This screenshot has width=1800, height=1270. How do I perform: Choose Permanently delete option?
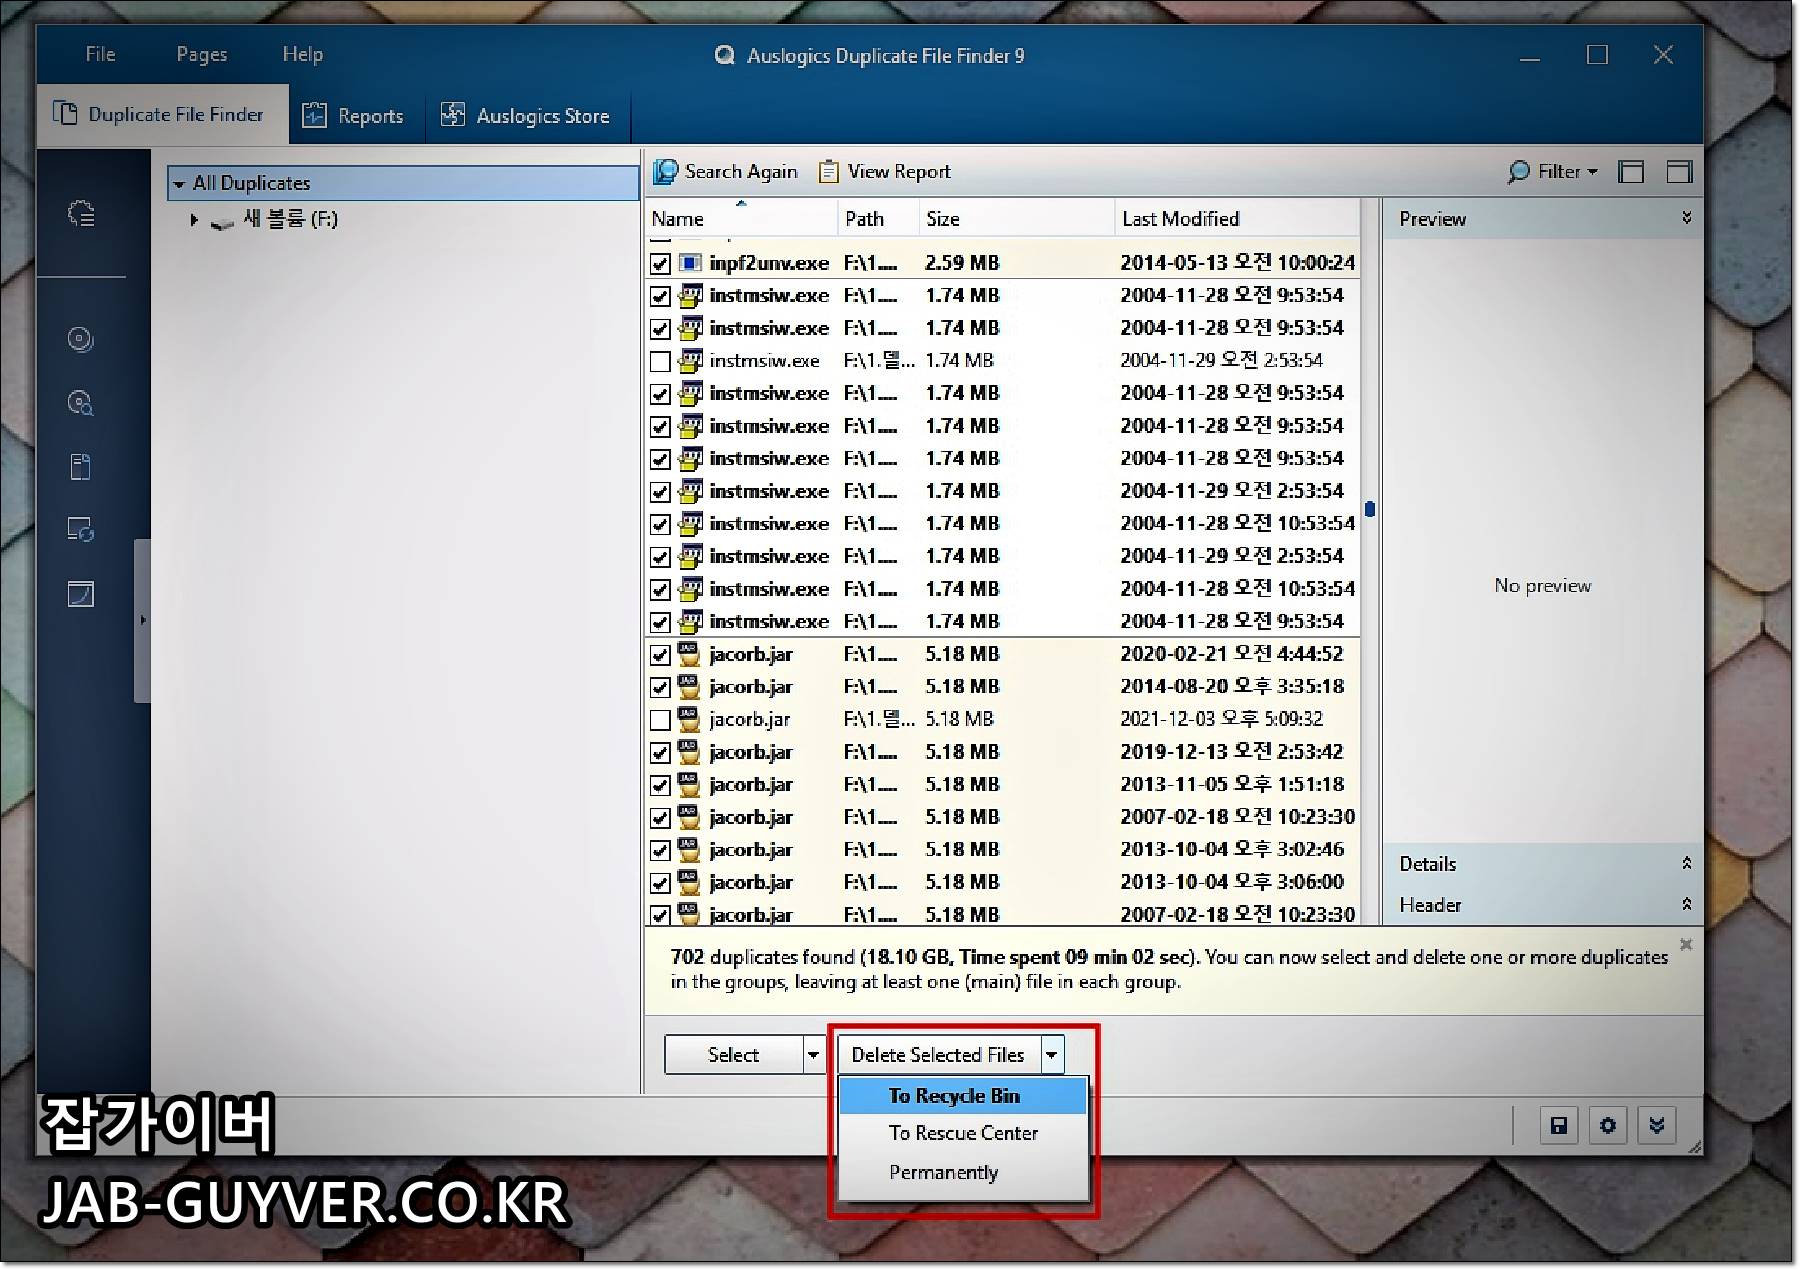962,1173
